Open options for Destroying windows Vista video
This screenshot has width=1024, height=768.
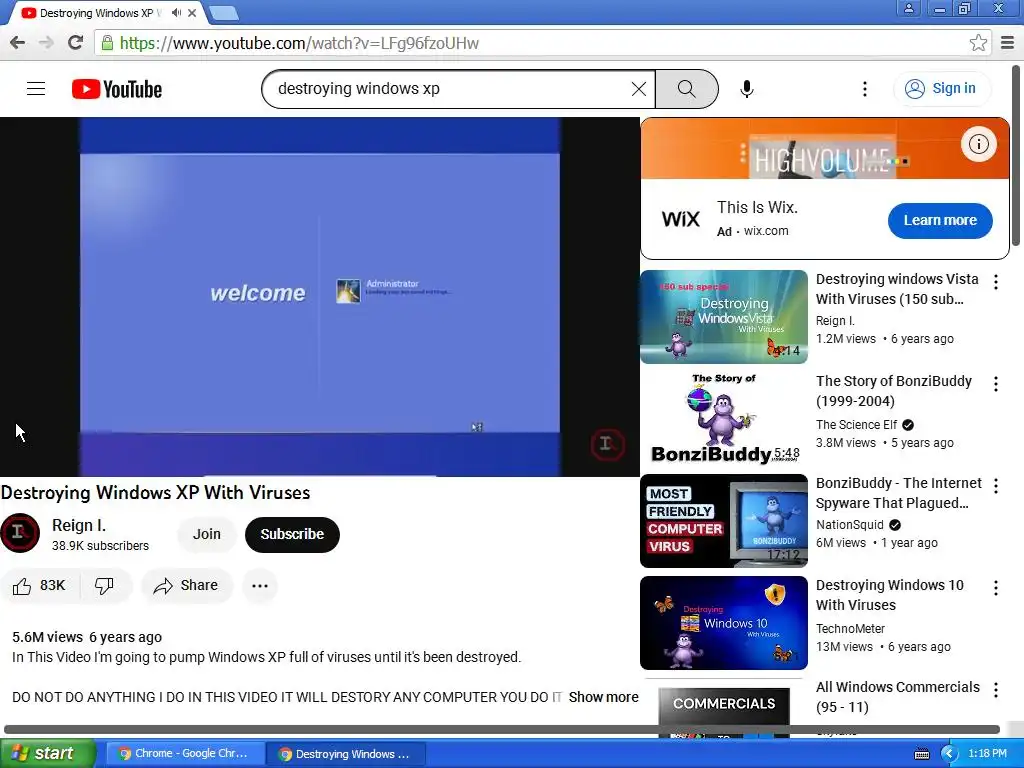coord(995,282)
